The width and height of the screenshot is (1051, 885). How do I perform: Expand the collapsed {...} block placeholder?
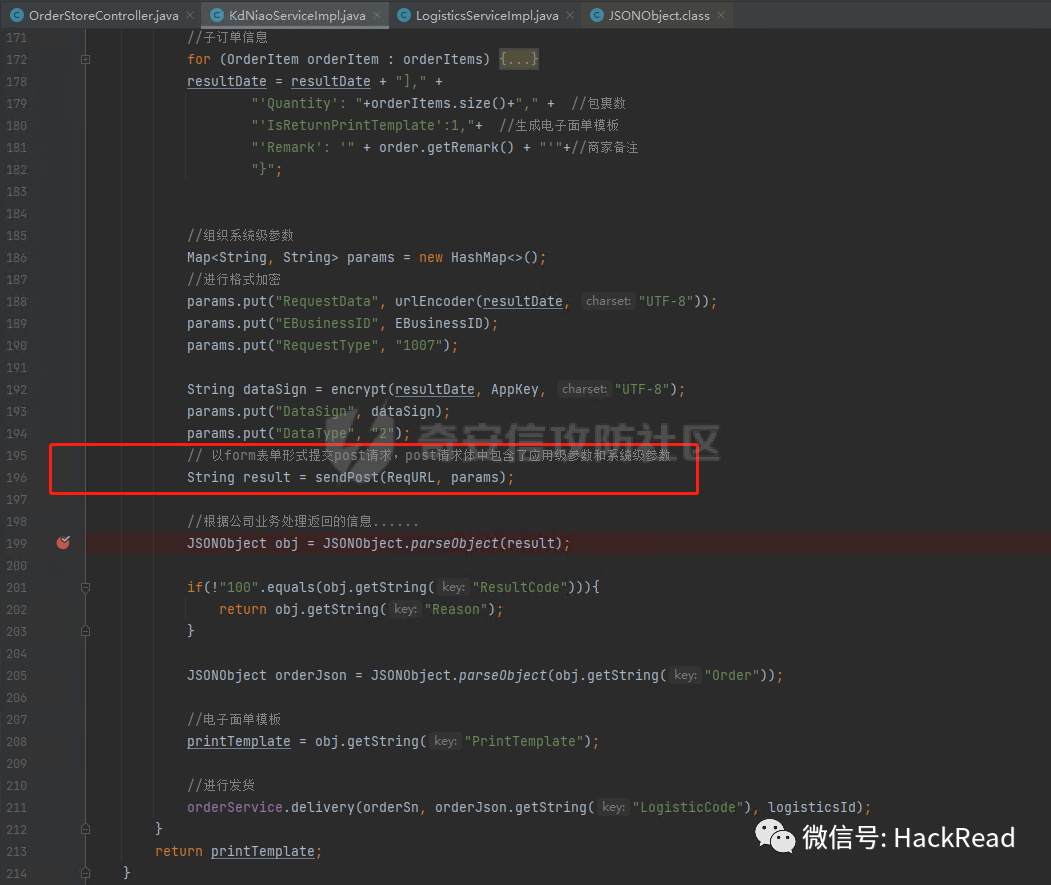click(519, 59)
